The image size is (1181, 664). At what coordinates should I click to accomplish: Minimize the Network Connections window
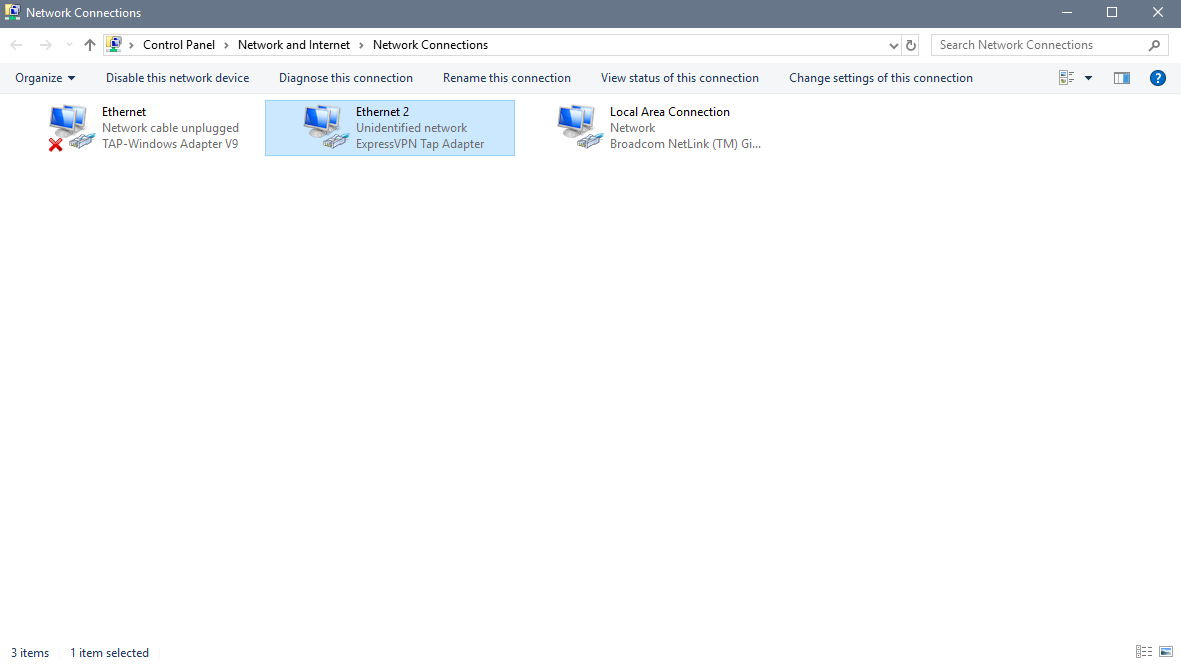click(1067, 13)
